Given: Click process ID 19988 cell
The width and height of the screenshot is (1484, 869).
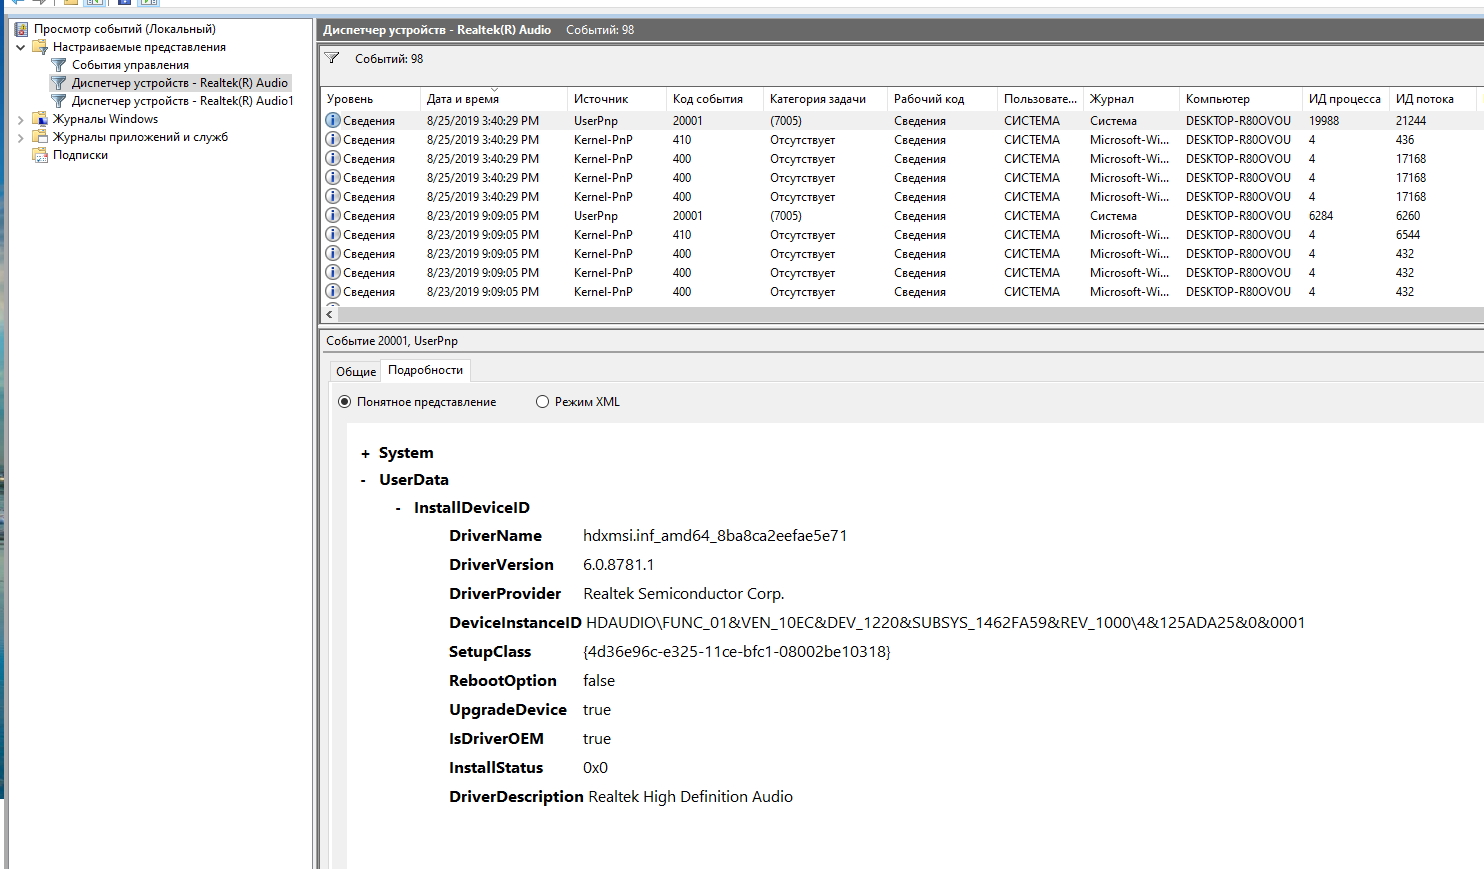Looking at the screenshot, I should [1323, 120].
